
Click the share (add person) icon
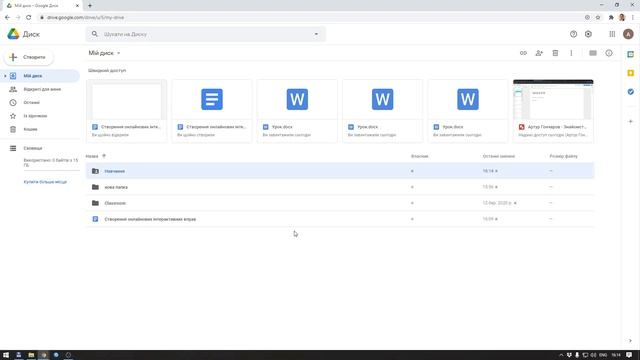click(539, 53)
